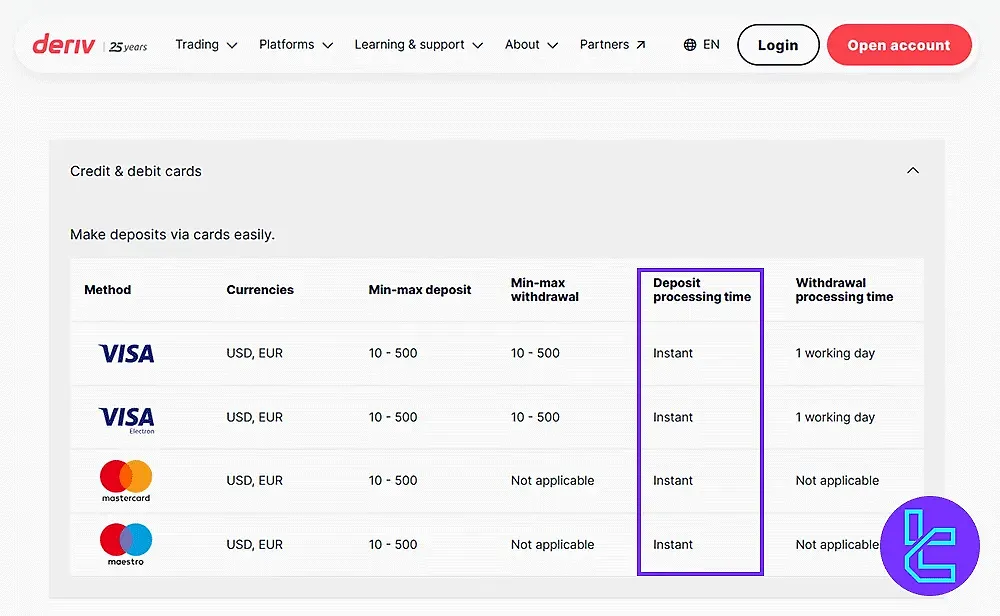1000x616 pixels.
Task: Click the Method column header
Action: click(x=108, y=290)
